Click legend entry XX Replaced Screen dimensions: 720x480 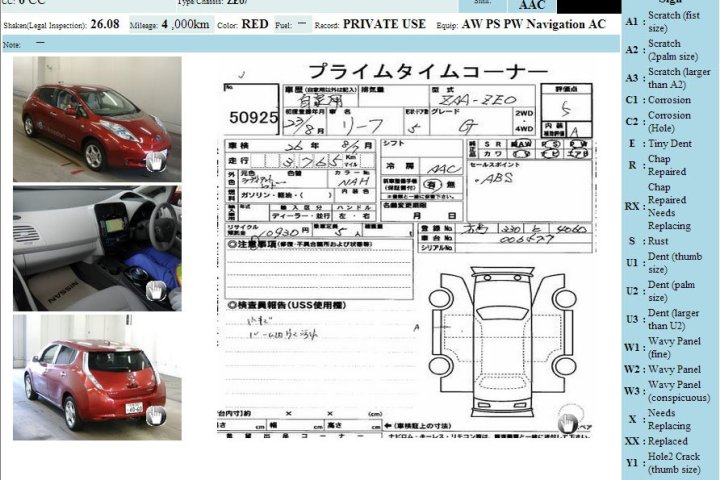tap(656, 441)
